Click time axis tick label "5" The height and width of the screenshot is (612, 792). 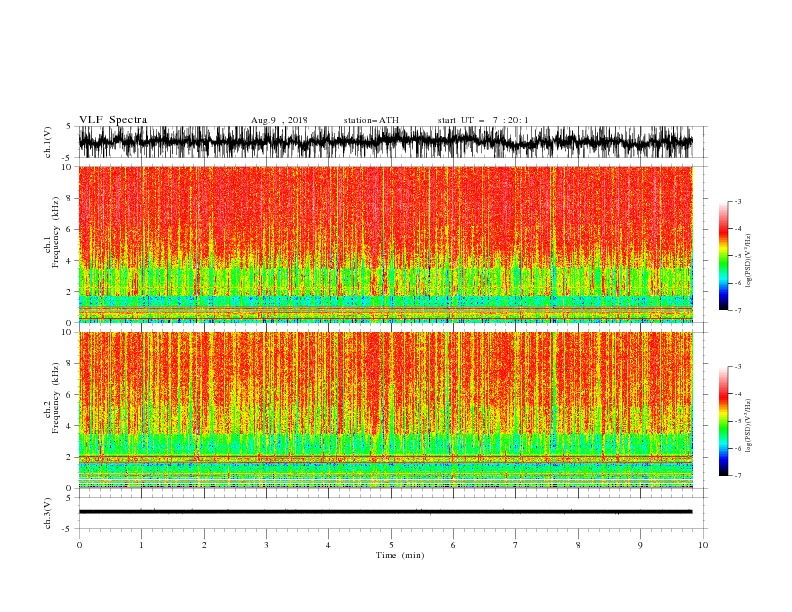tap(391, 545)
